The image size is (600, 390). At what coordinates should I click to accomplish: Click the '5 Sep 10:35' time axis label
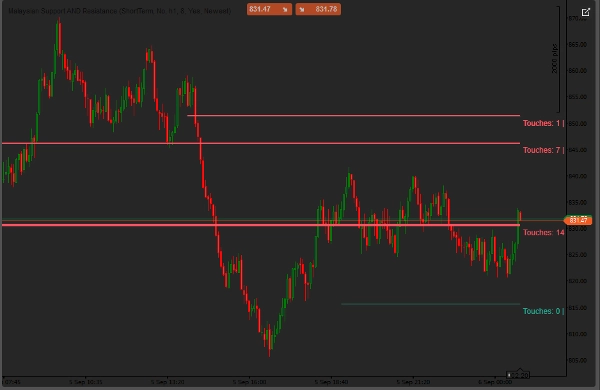tap(86, 382)
